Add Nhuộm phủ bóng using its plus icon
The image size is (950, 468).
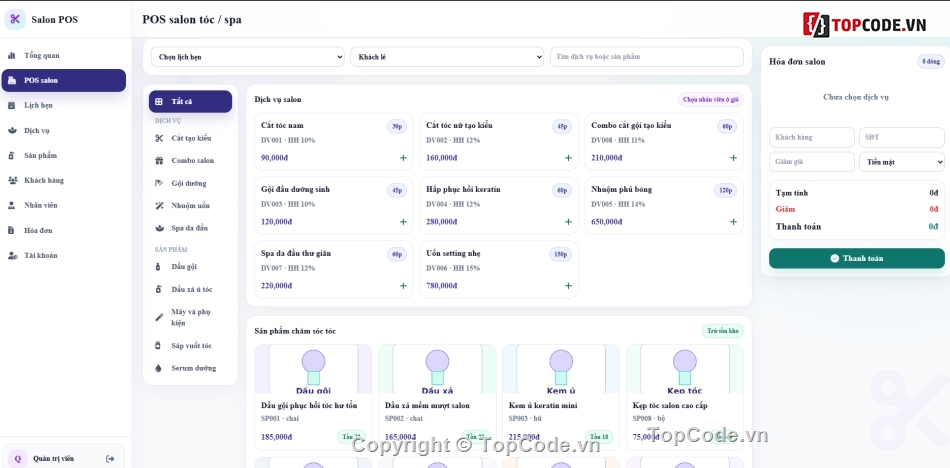pos(733,222)
